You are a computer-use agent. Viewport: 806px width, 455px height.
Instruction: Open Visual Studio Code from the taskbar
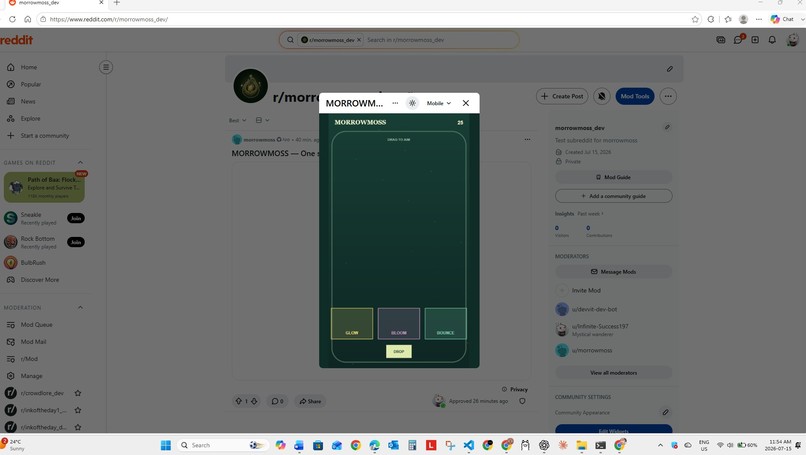click(469, 445)
